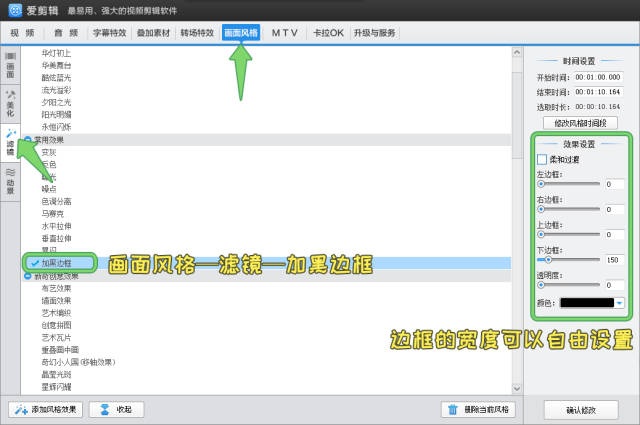640x425 pixels.
Task: Open the 转场特效 tab
Action: click(197, 33)
